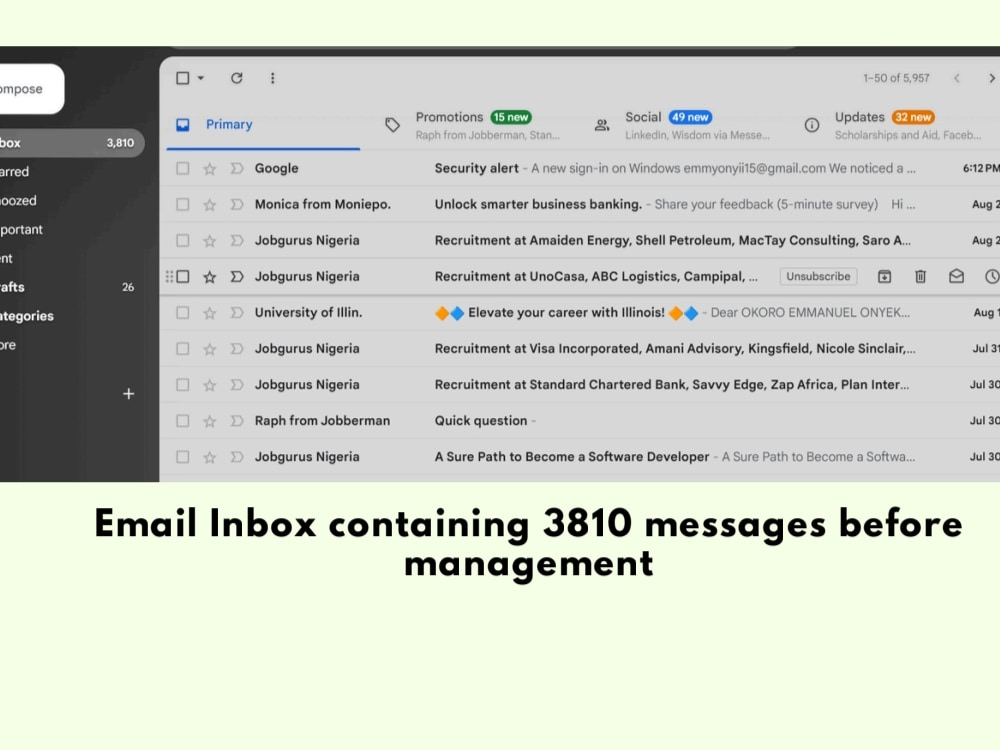Viewport: 1000px width, 750px height.
Task: Select the Amaiden Energy recruitment email checkbox
Action: 182,240
